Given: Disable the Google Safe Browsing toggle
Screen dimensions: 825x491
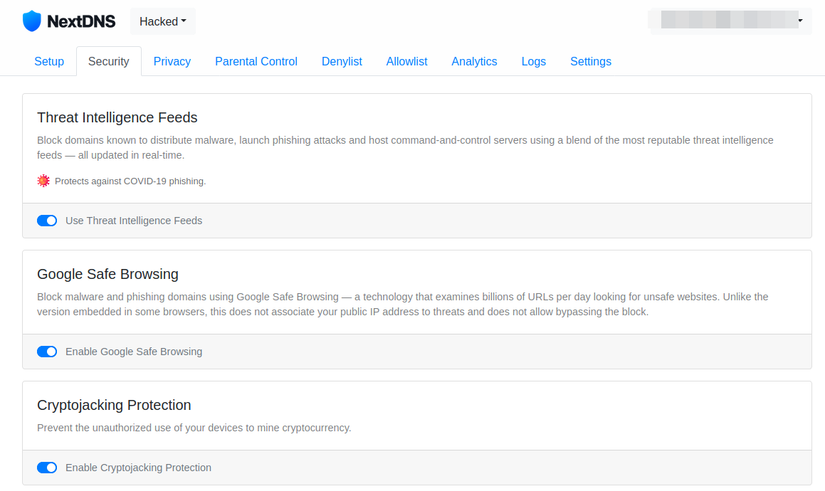Looking at the screenshot, I should coord(47,351).
